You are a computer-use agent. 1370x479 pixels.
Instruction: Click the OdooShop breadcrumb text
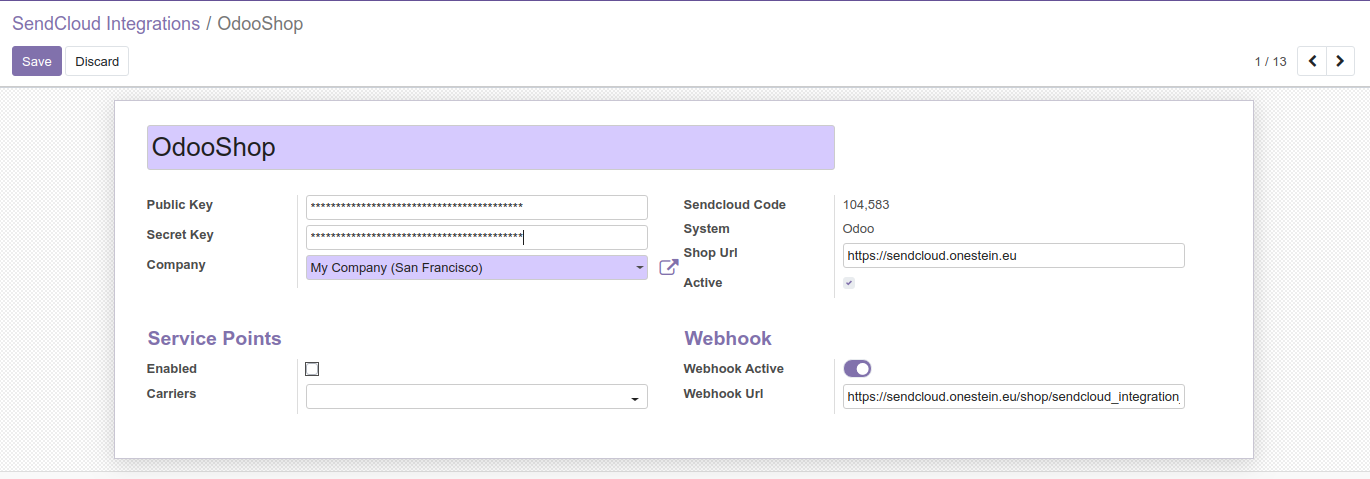pyautogui.click(x=260, y=24)
